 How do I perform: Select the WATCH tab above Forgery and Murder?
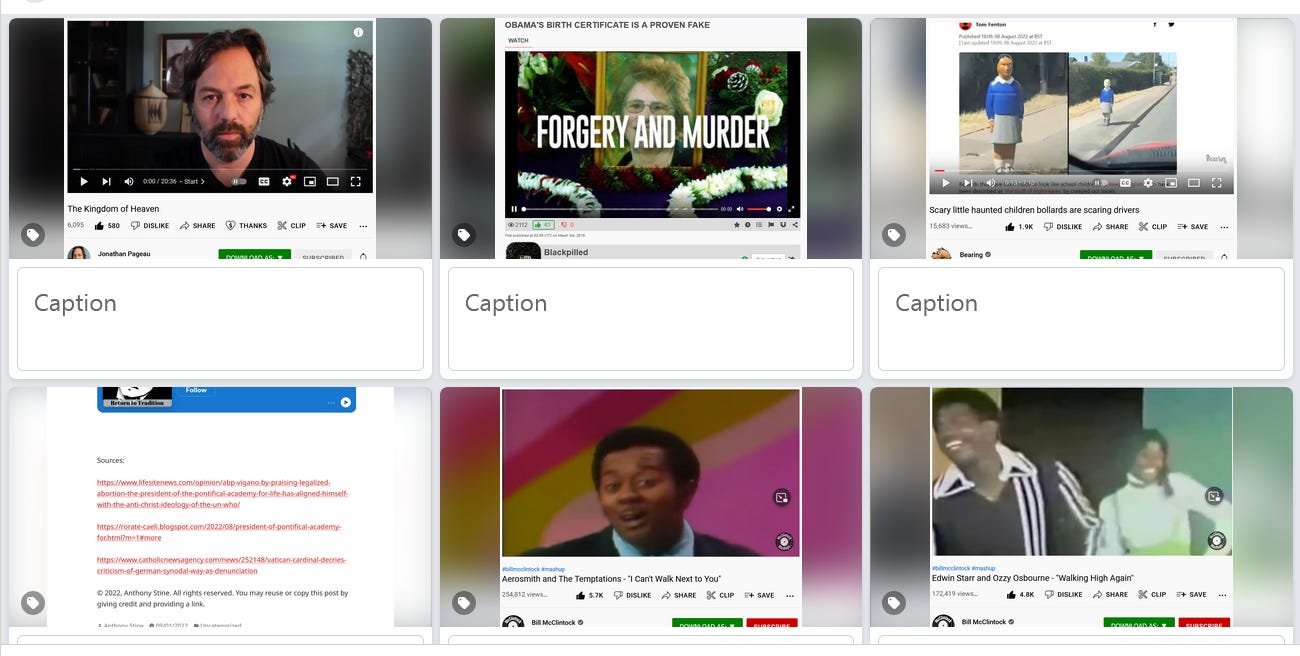(x=518, y=41)
